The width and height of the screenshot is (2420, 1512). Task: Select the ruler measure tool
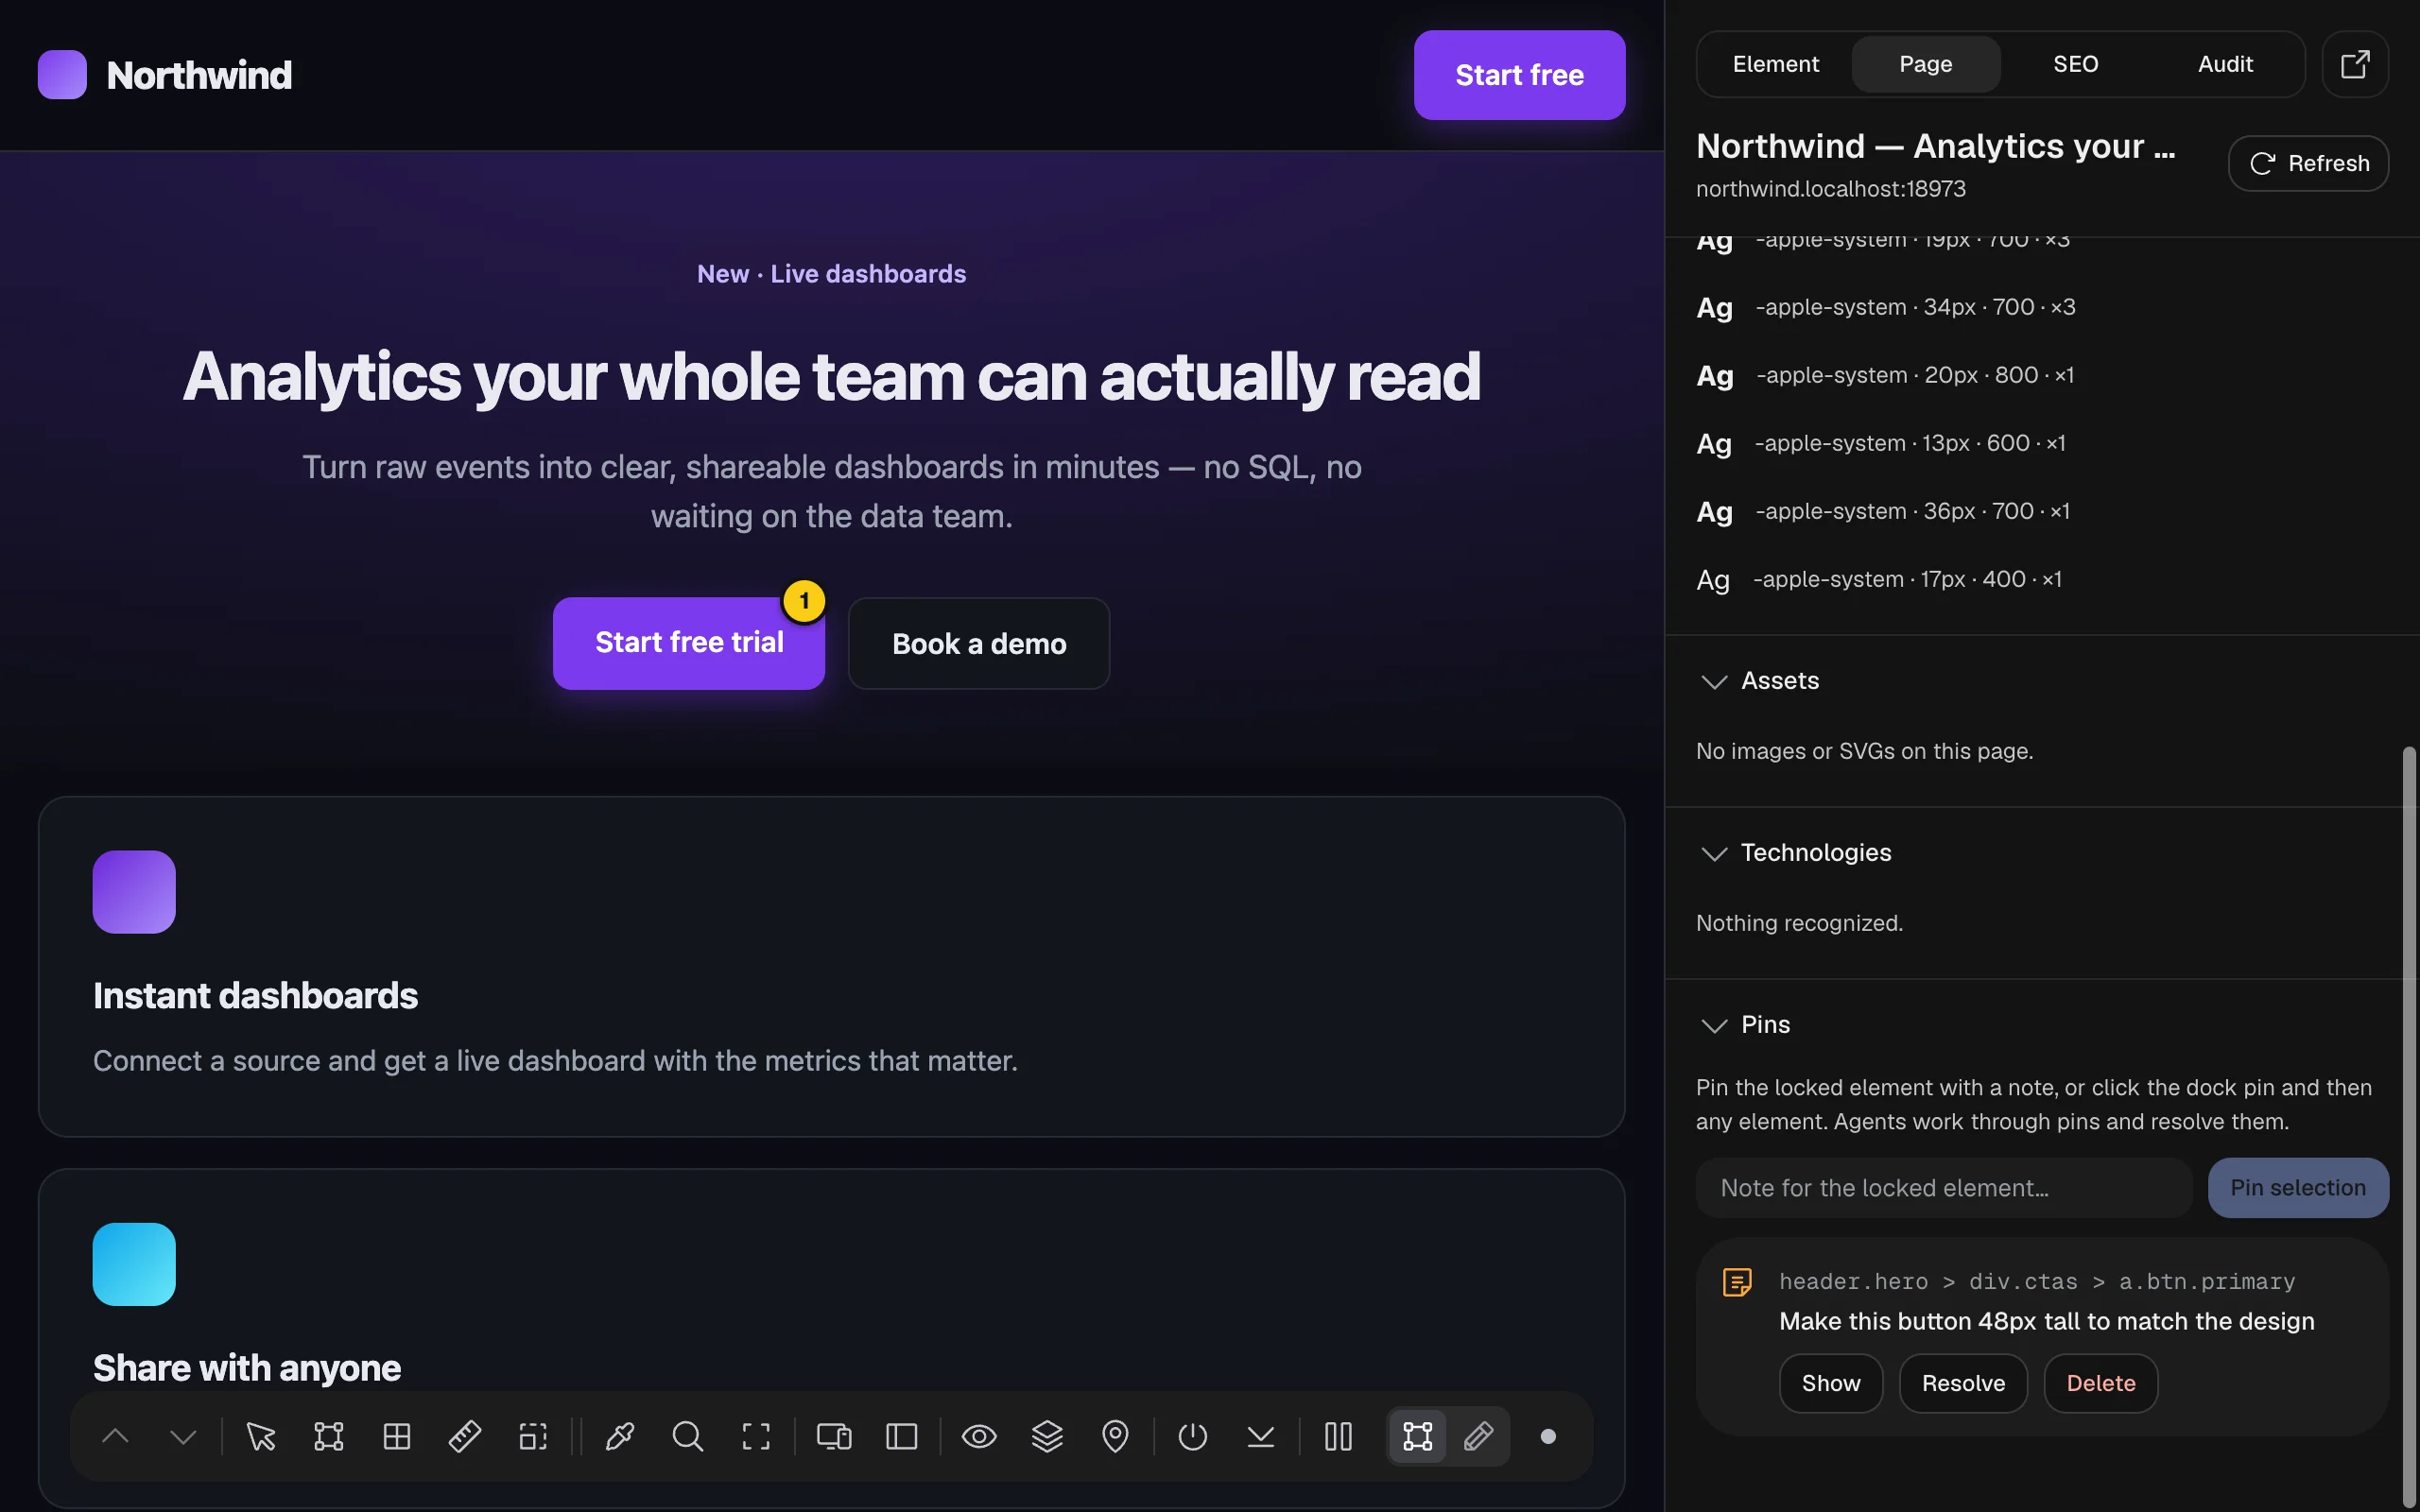pos(465,1437)
